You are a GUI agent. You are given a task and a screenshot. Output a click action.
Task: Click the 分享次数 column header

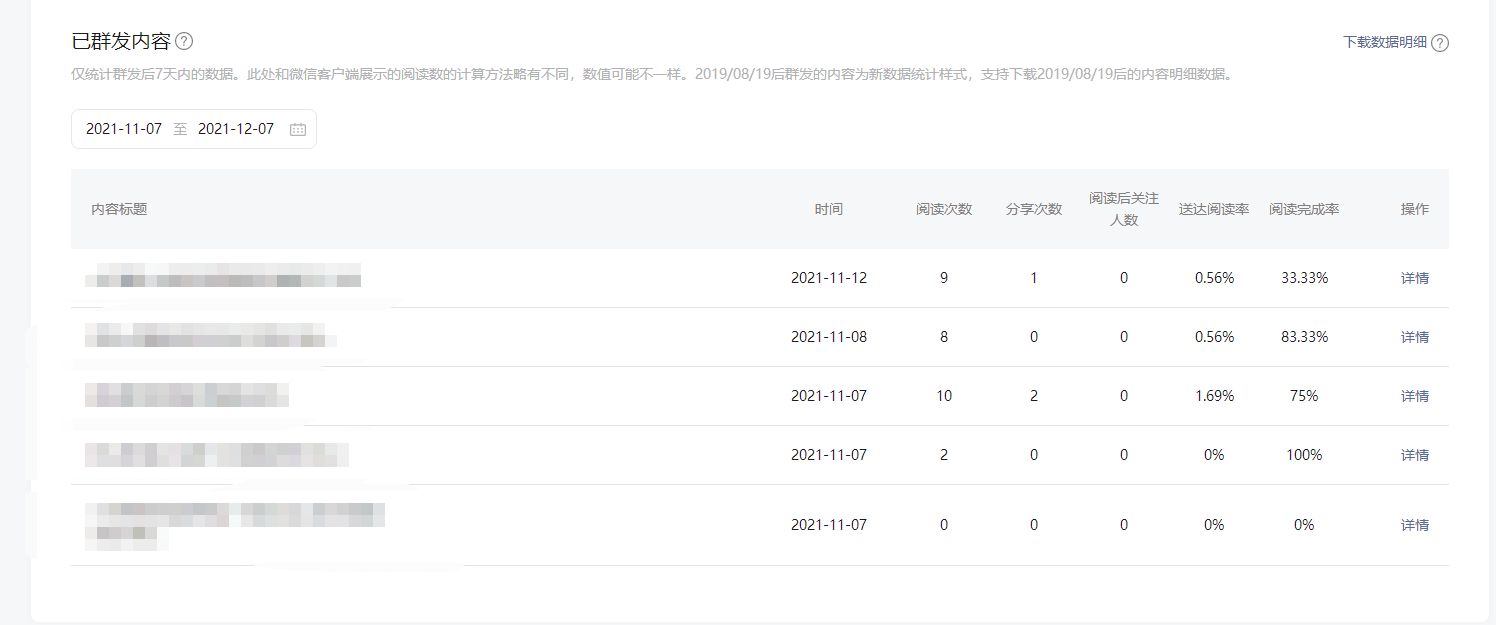coord(1033,209)
